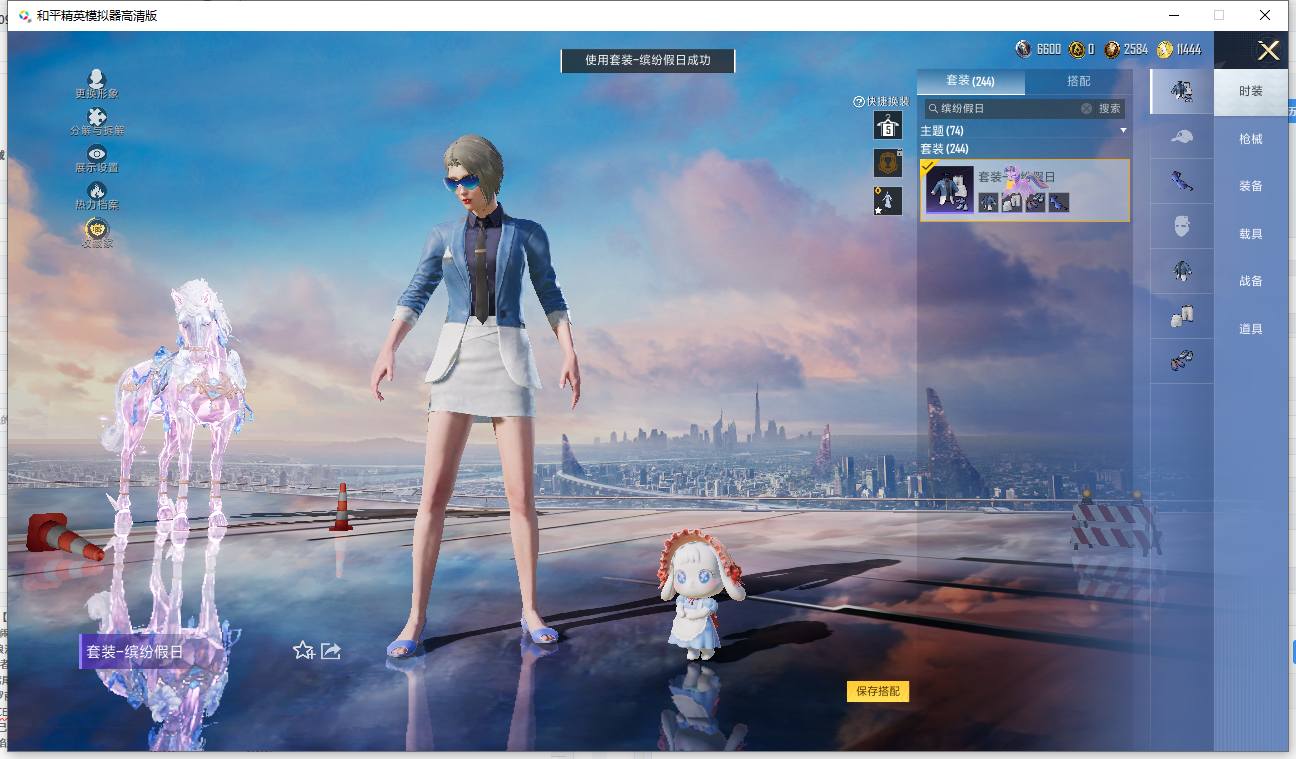1296x759 pixels.
Task: Select the white dress quick-outfit slot
Action: [x=888, y=201]
